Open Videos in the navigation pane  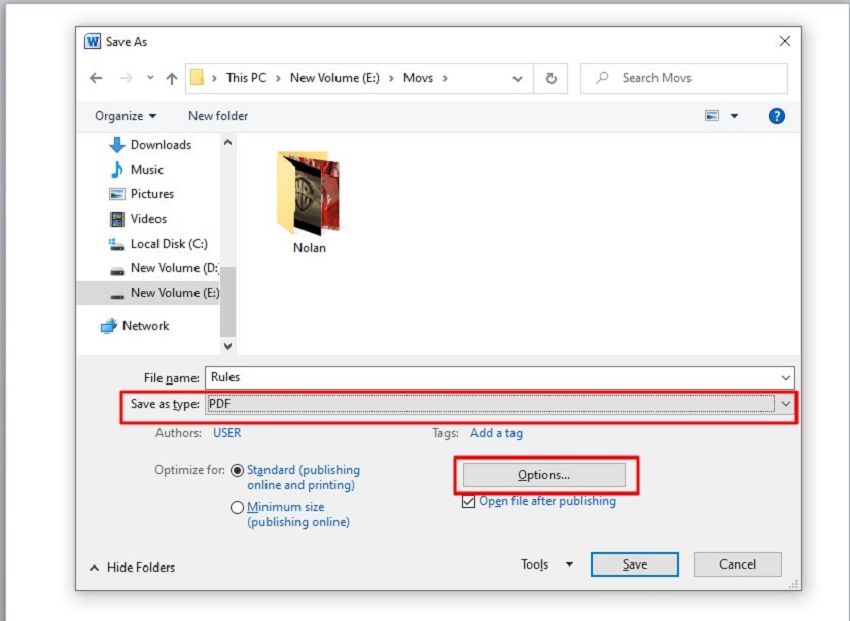(x=149, y=219)
